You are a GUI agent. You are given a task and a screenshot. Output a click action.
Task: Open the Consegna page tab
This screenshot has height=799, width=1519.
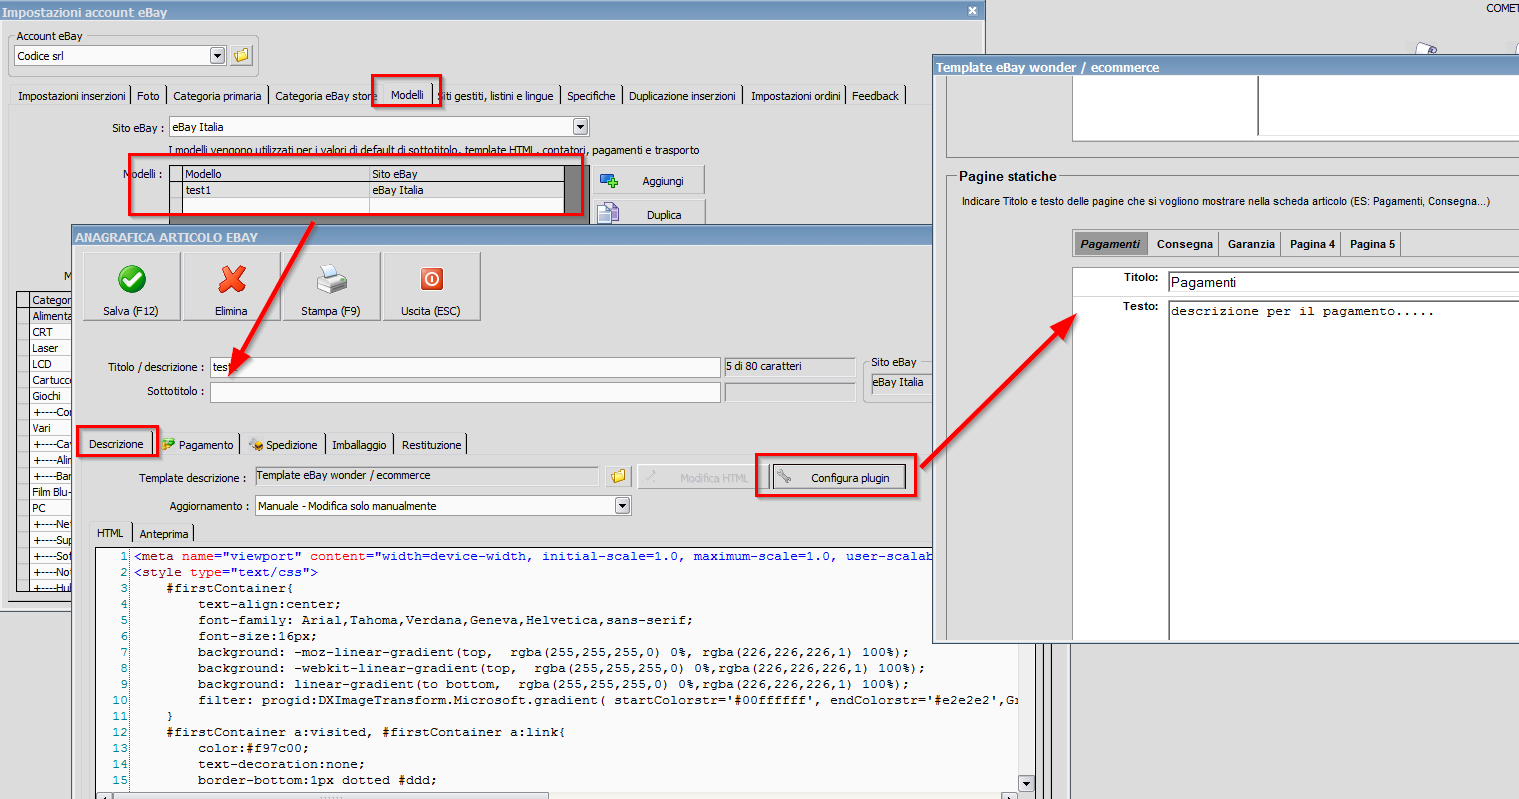click(1185, 244)
